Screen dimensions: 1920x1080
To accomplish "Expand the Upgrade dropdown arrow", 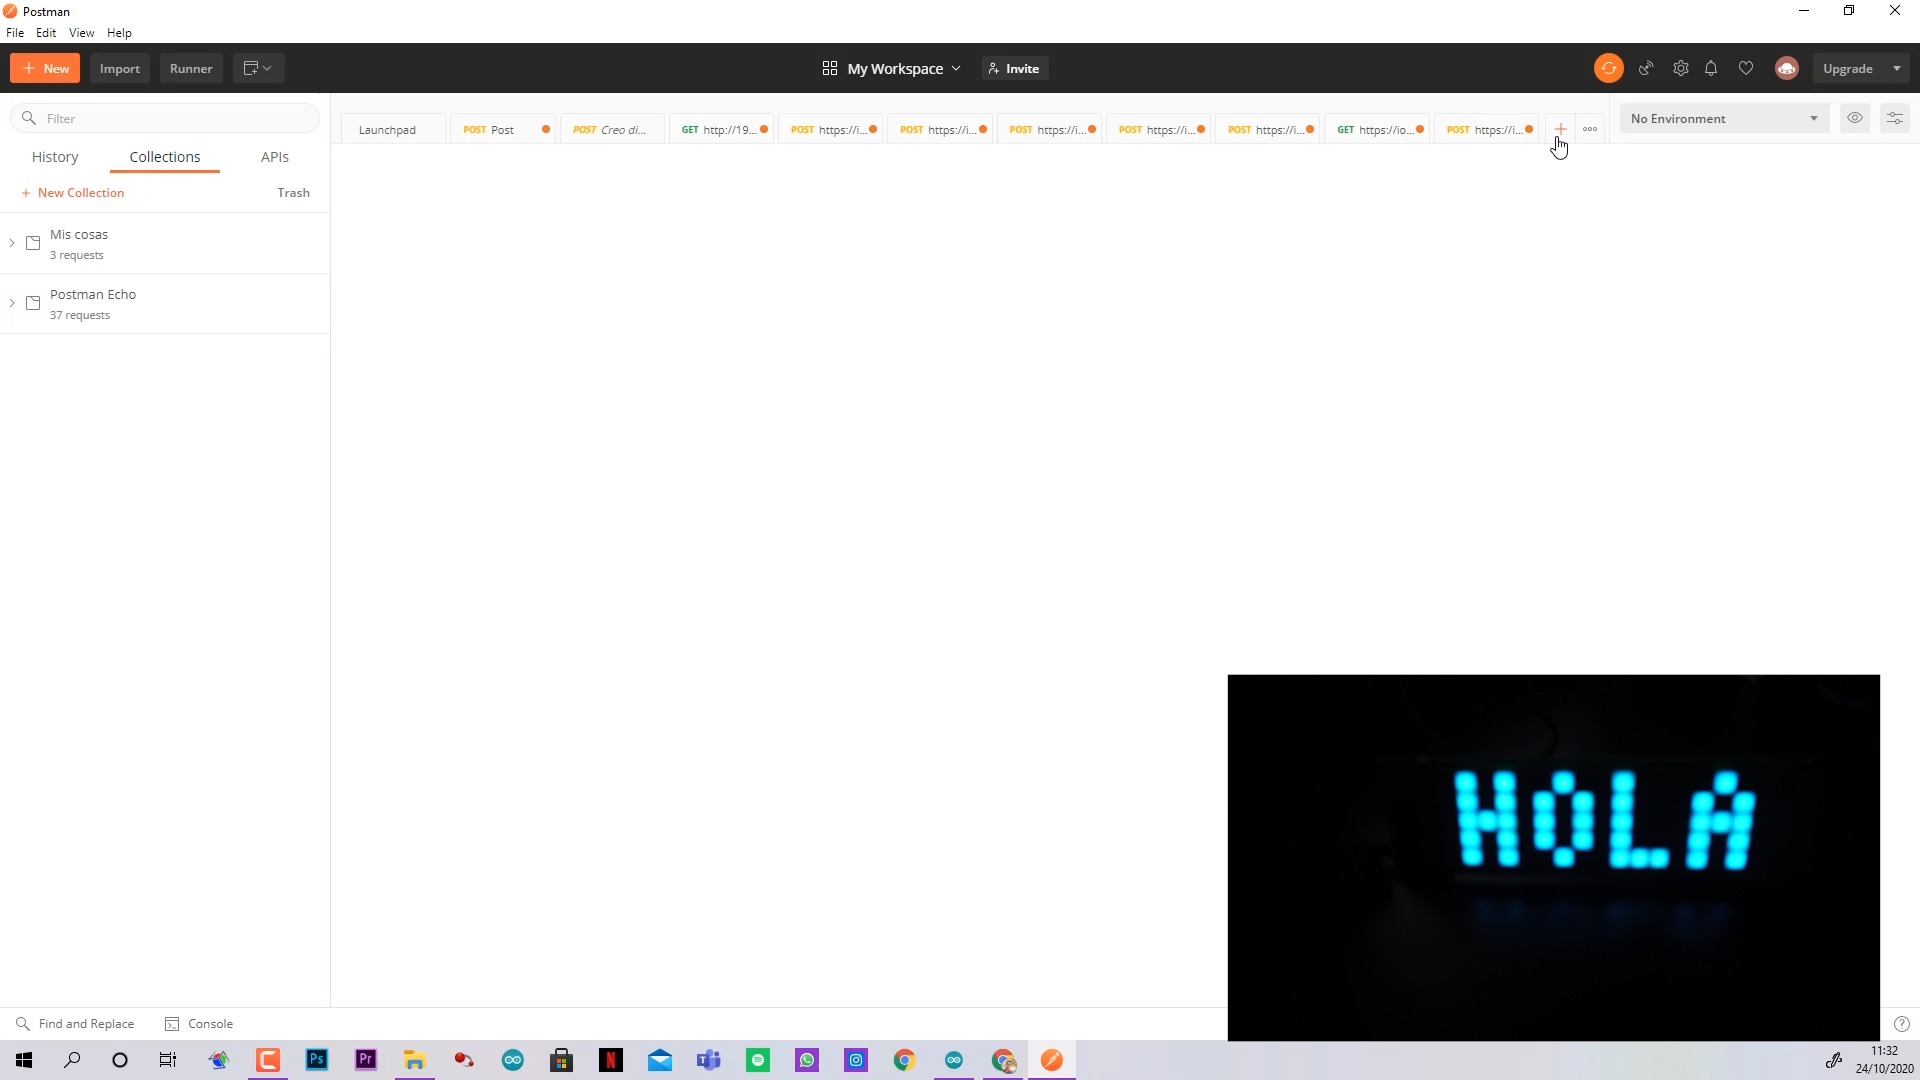I will click(x=1897, y=68).
